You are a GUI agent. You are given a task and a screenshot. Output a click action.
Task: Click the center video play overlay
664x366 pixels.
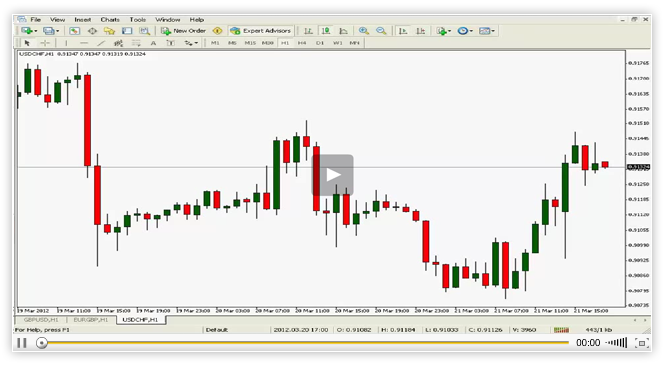point(333,175)
